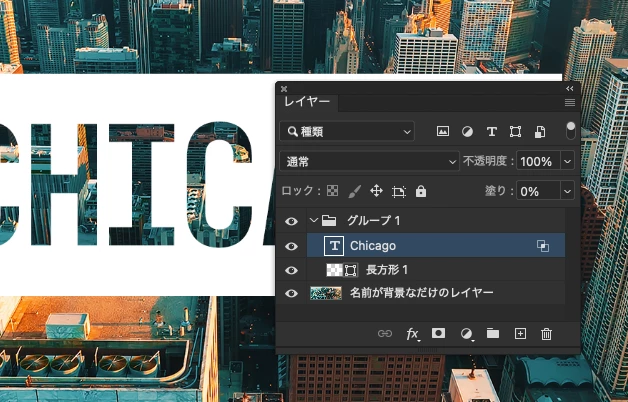Collapse the グループ 1 group chevron
Viewport: 628px width, 402px height.
click(314, 220)
